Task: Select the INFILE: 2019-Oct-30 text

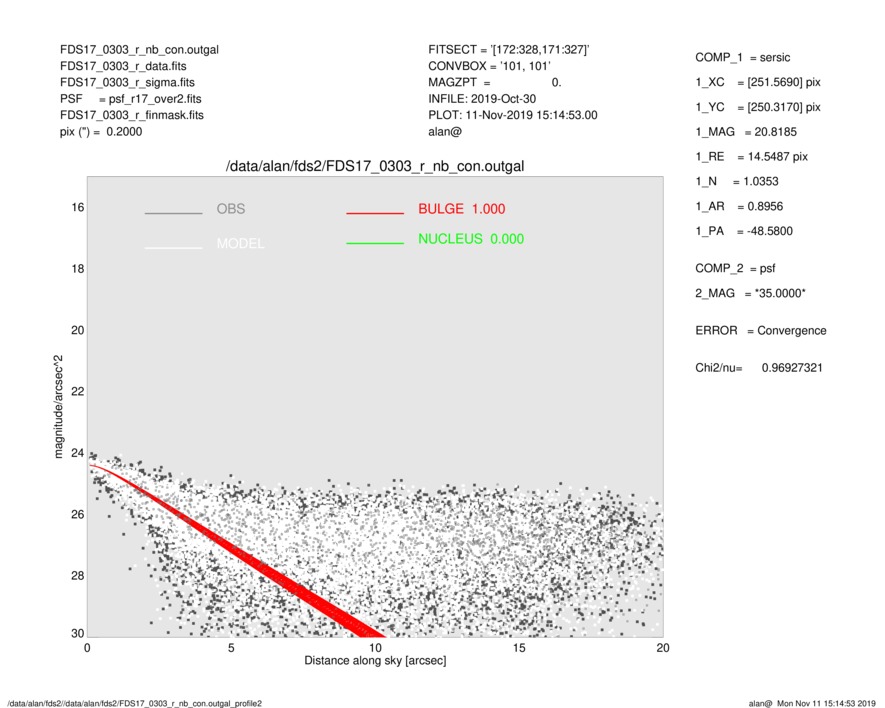Action: [482, 99]
